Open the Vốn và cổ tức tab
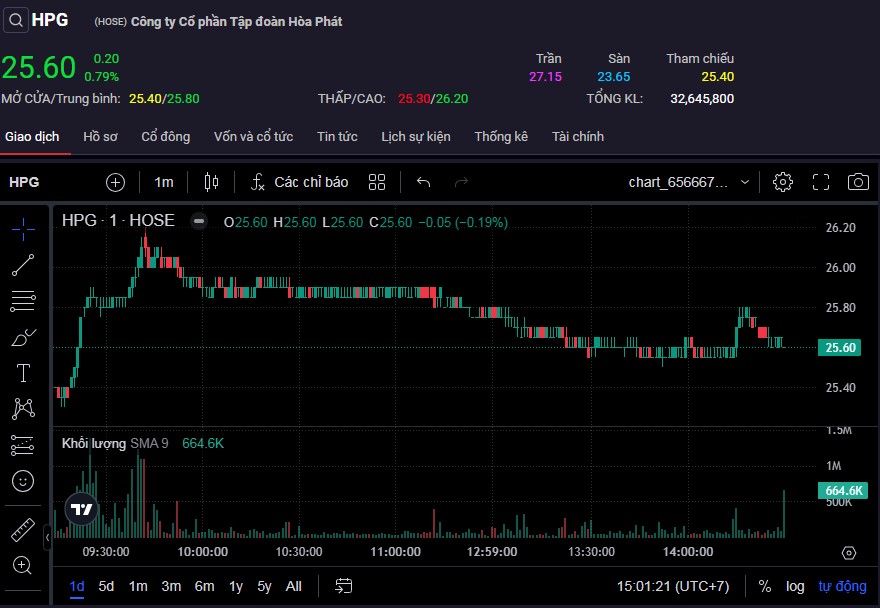Viewport: 880px width, 608px height. (x=253, y=136)
